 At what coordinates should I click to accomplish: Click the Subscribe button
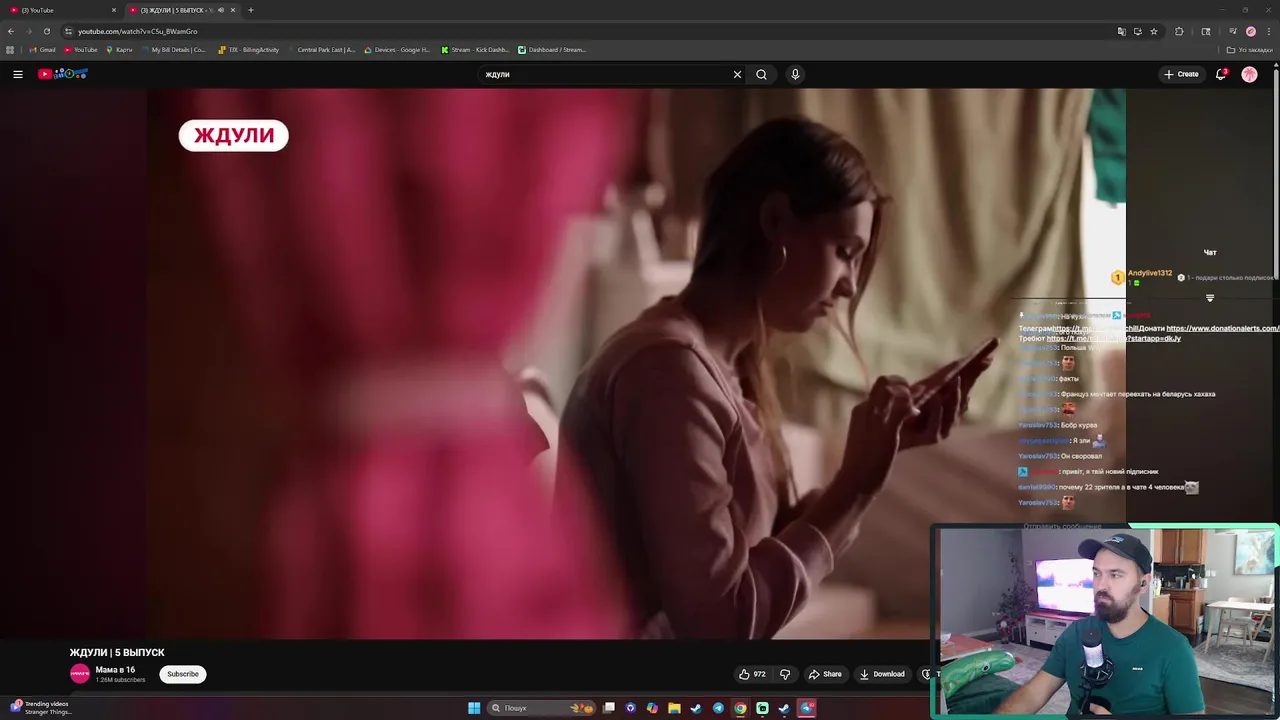pyautogui.click(x=183, y=674)
